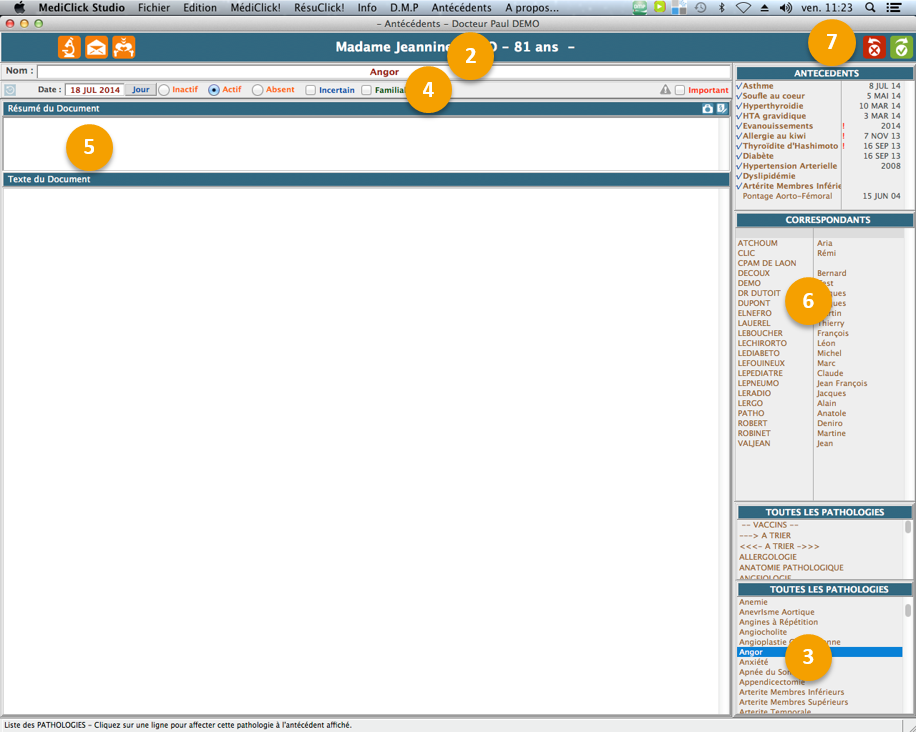Click the orange microscope icon
This screenshot has width=916, height=732.
(x=69, y=47)
